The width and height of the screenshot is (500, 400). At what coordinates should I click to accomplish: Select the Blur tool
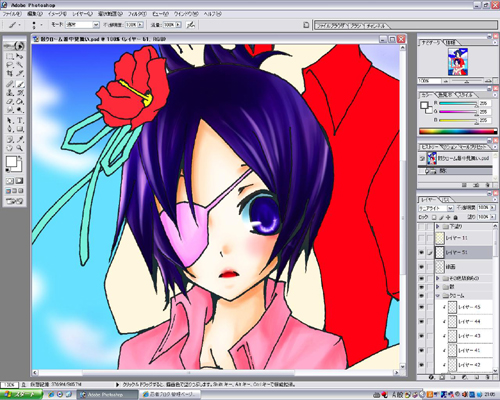tap(10, 109)
